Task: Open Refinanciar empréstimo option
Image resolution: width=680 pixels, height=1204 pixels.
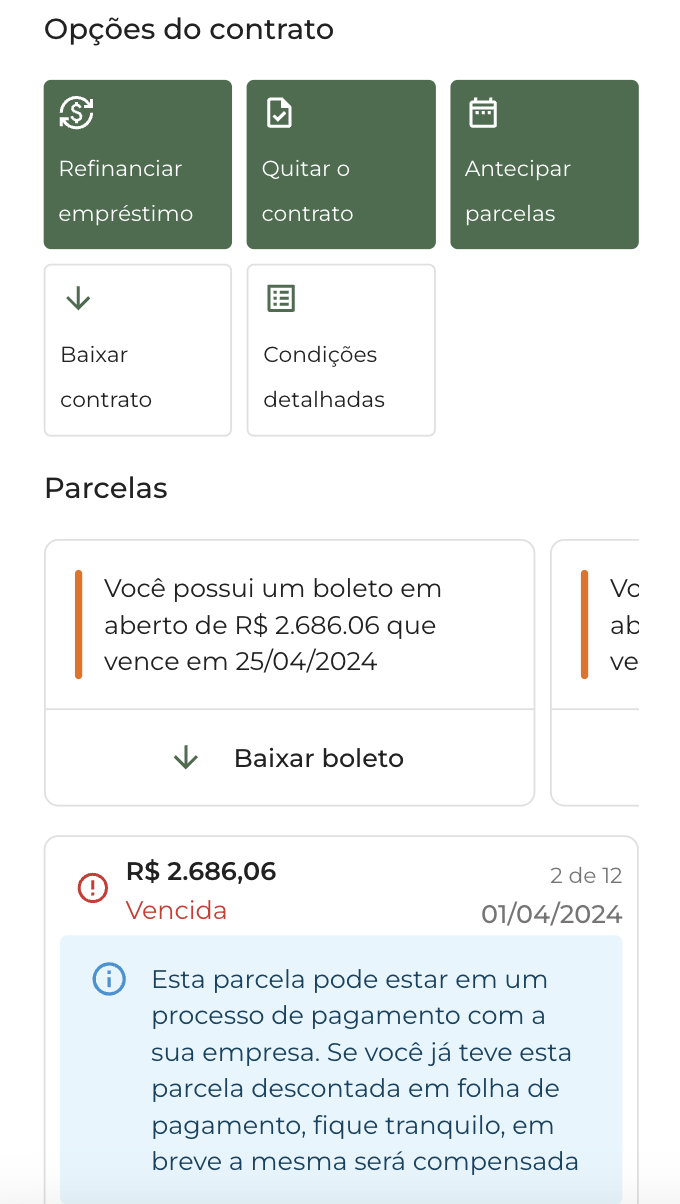Action: (126, 191)
